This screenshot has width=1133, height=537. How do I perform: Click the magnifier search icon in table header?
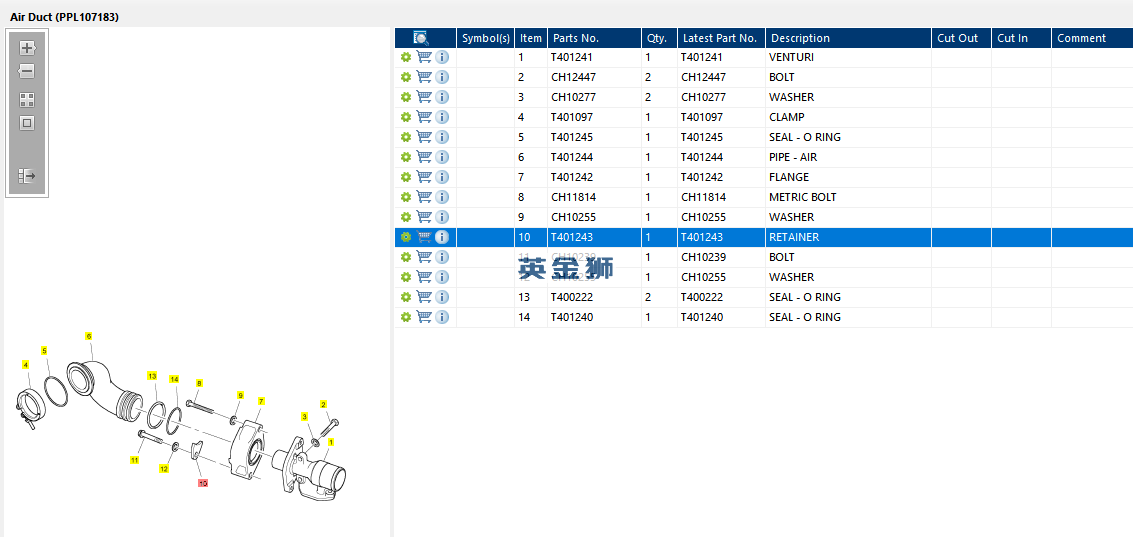click(x=421, y=38)
